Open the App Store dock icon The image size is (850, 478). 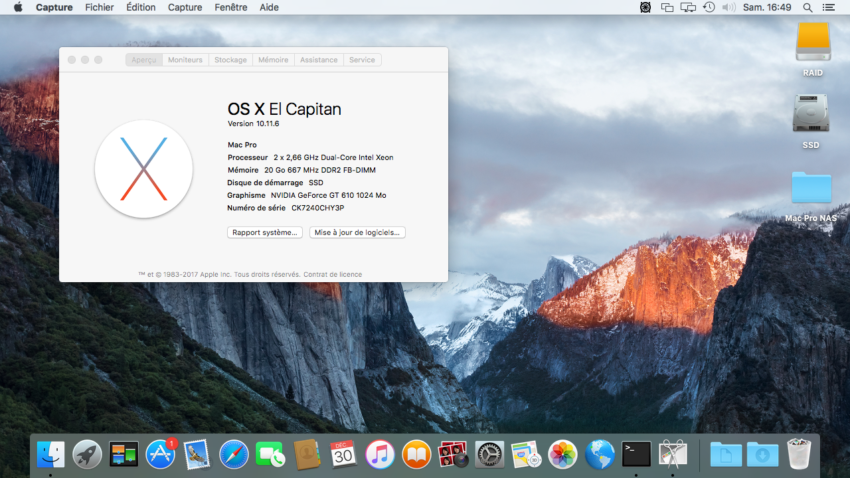coord(160,454)
